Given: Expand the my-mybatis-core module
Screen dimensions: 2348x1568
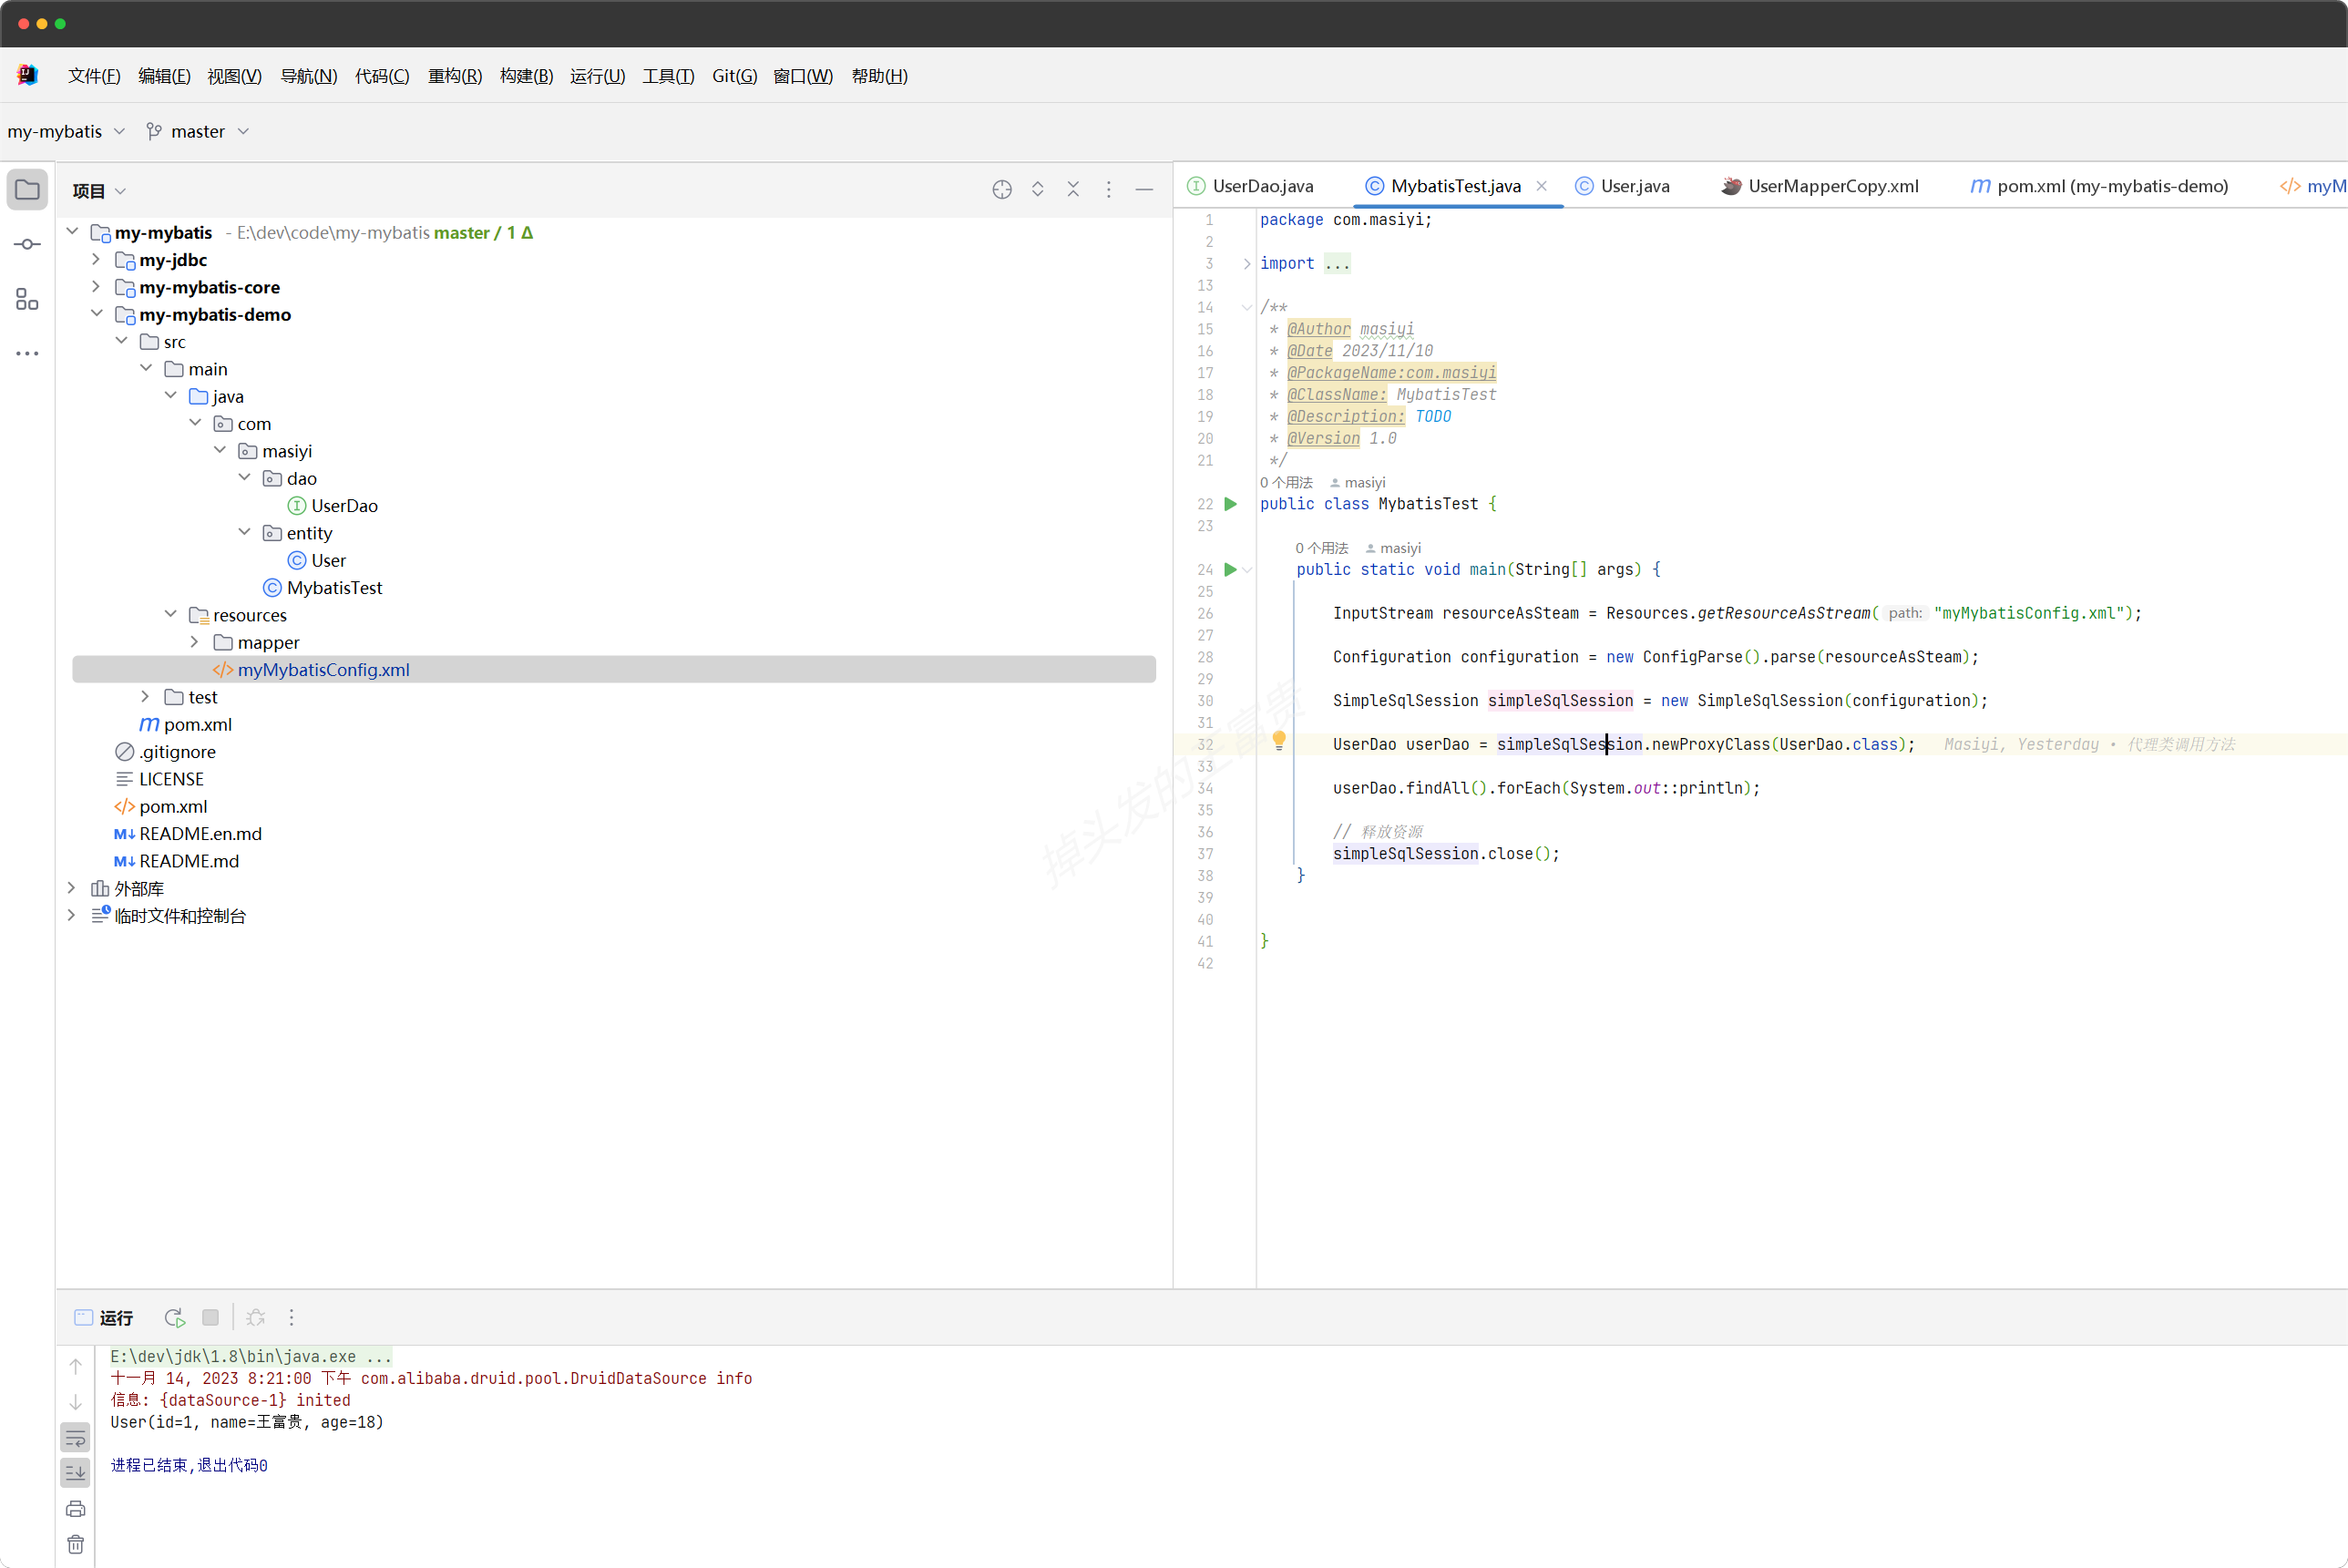Looking at the screenshot, I should coord(96,287).
